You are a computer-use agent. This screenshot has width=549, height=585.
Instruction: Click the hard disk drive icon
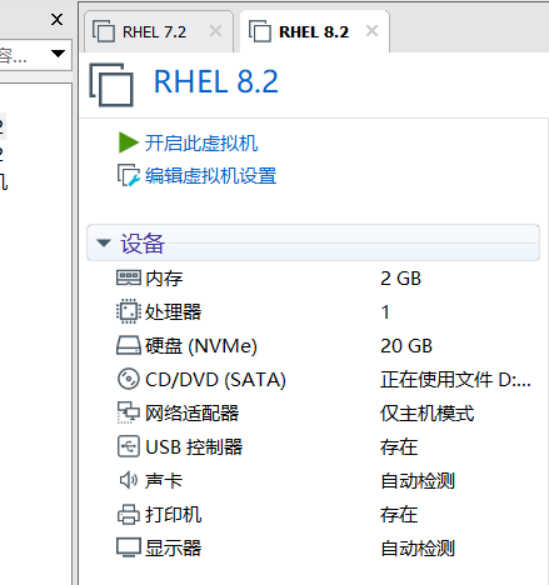(128, 345)
